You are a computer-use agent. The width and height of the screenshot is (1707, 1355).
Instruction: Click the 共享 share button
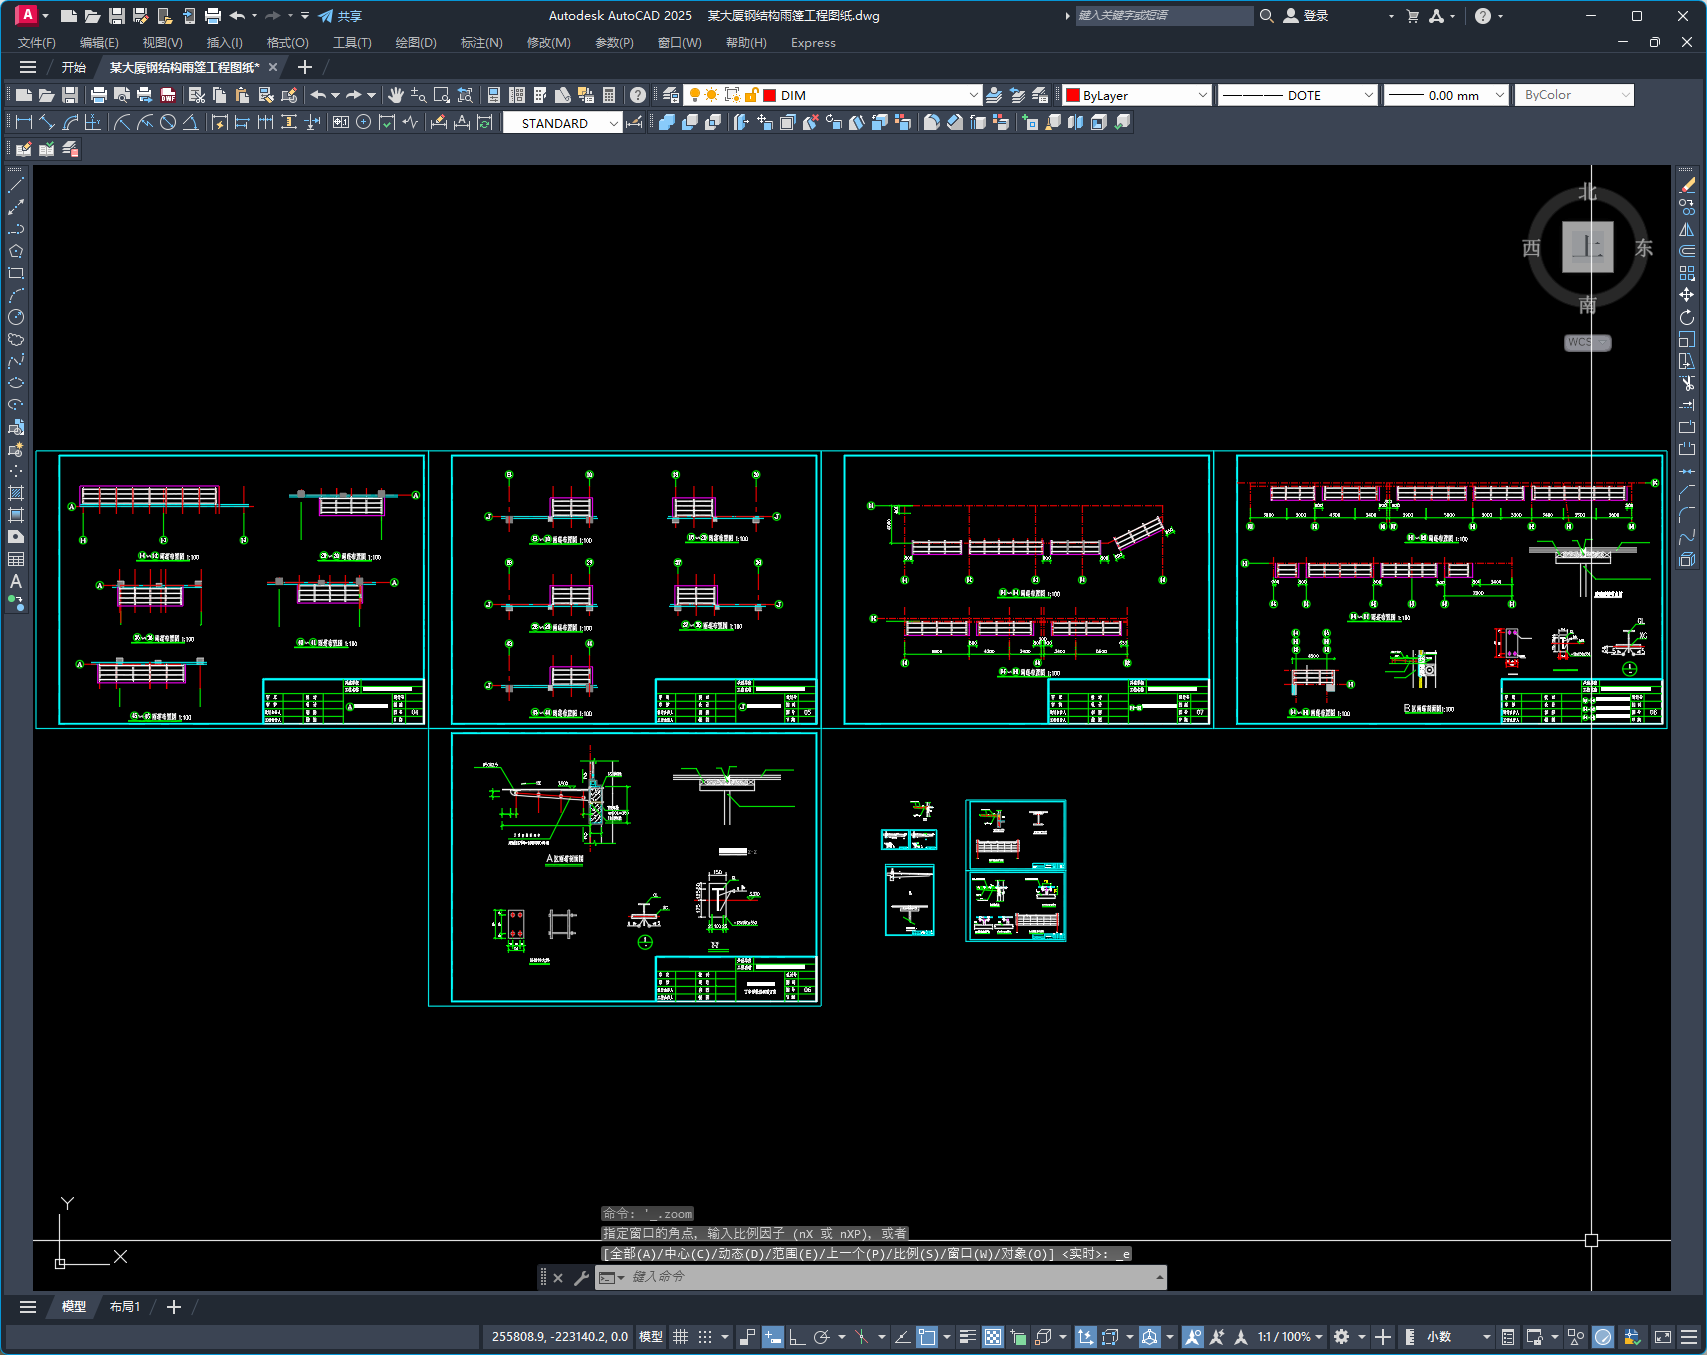point(340,16)
